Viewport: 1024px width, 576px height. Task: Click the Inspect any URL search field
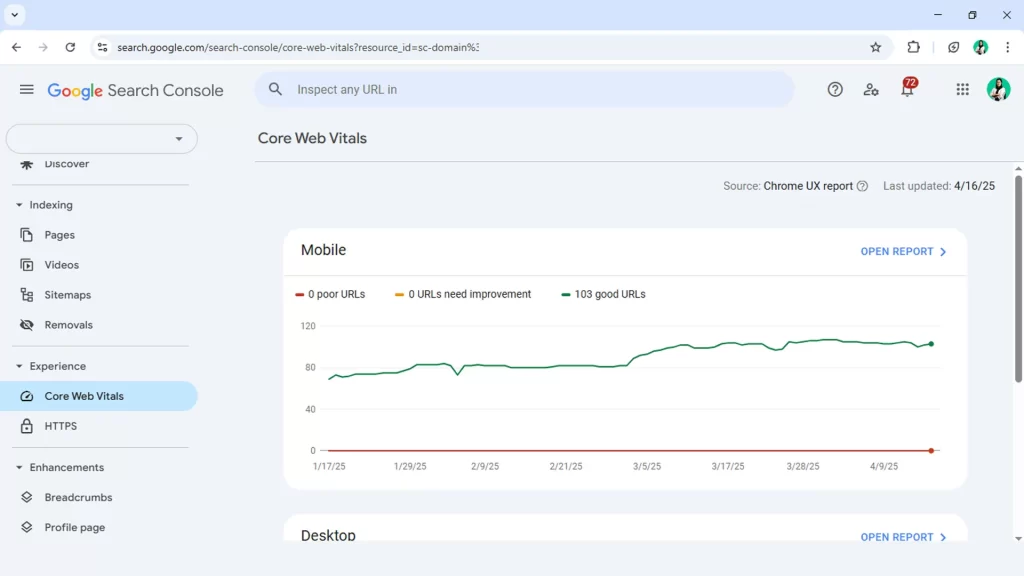[x=524, y=89]
